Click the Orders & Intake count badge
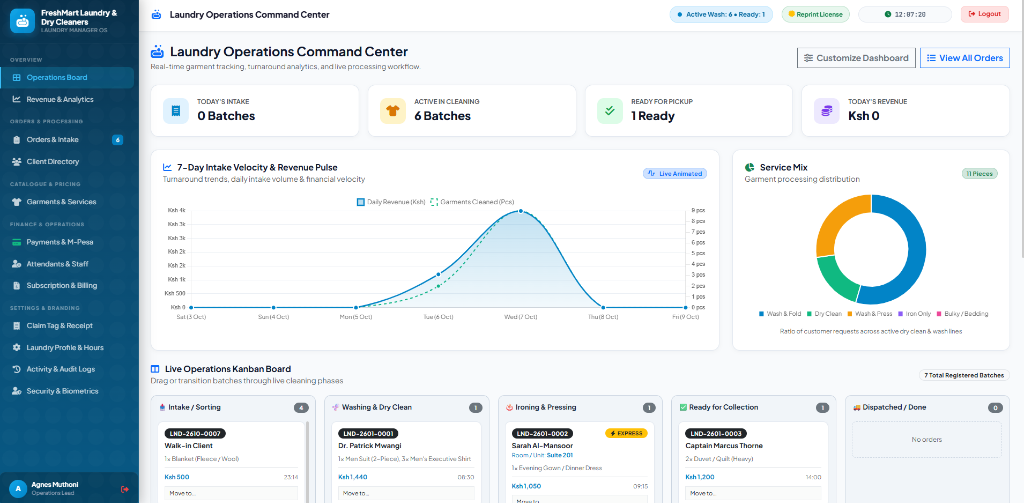The width and height of the screenshot is (1024, 503). [x=118, y=140]
